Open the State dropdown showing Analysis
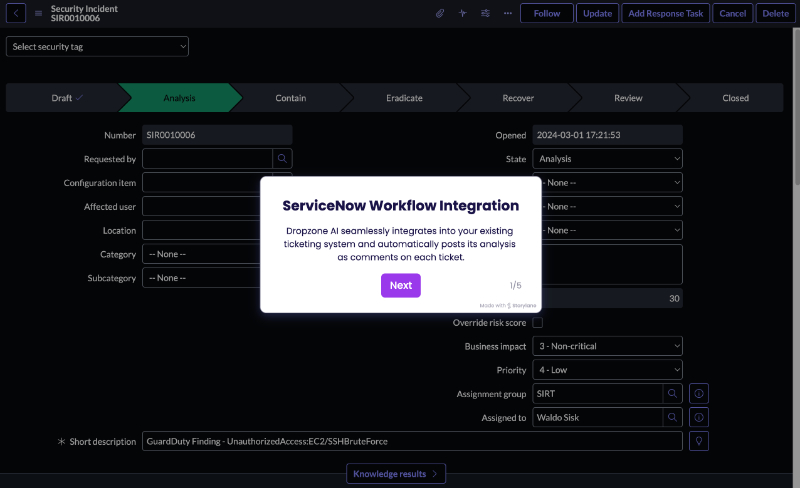Image resolution: width=800 pixels, height=488 pixels. [x=608, y=159]
